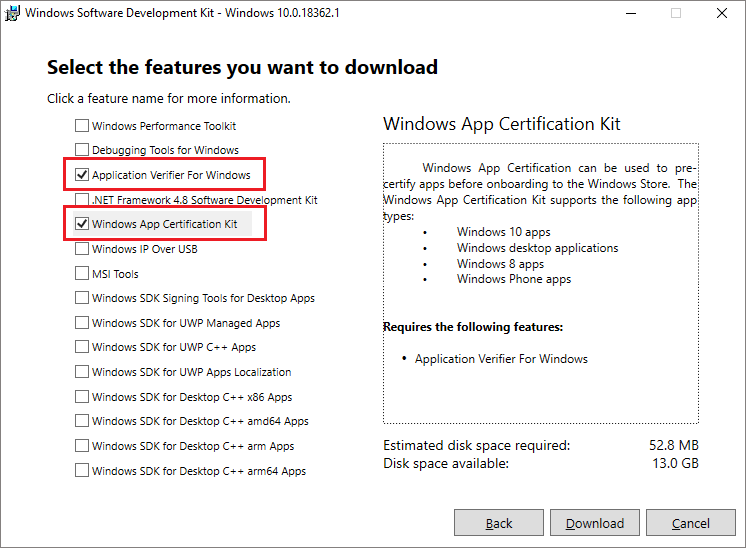This screenshot has width=746, height=548.
Task: Enable Windows SDK for Desktop C++ amd64 Apps checkbox
Action: click(x=82, y=421)
